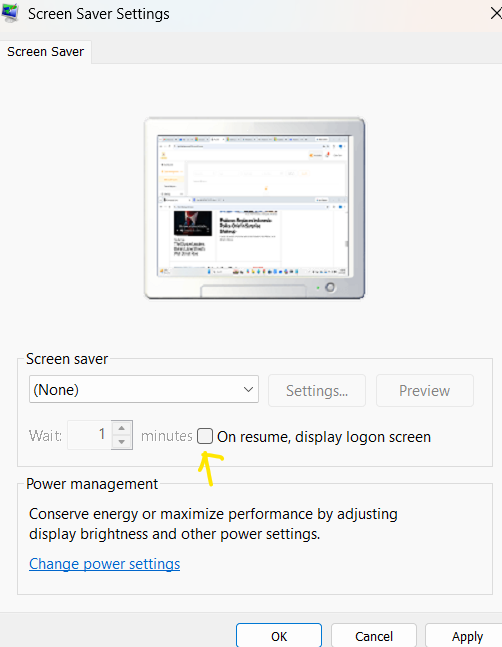
Task: Click the Preview button
Action: 424,390
